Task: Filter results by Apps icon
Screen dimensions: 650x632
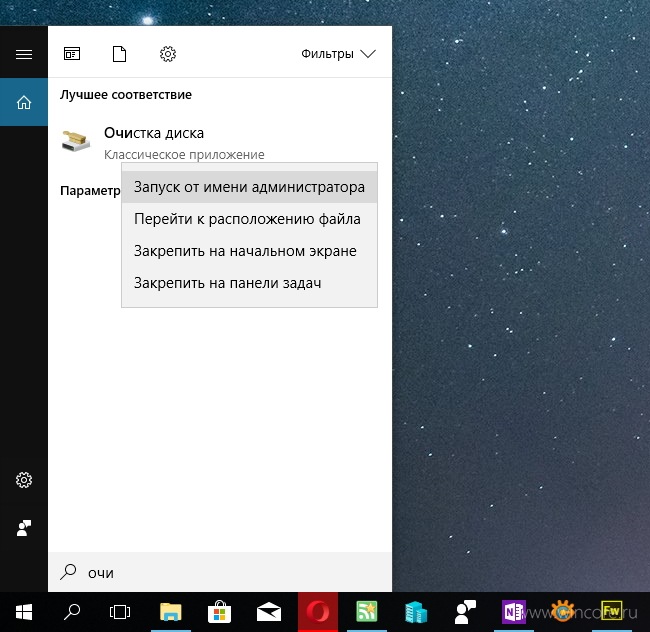Action: pyautogui.click(x=72, y=54)
